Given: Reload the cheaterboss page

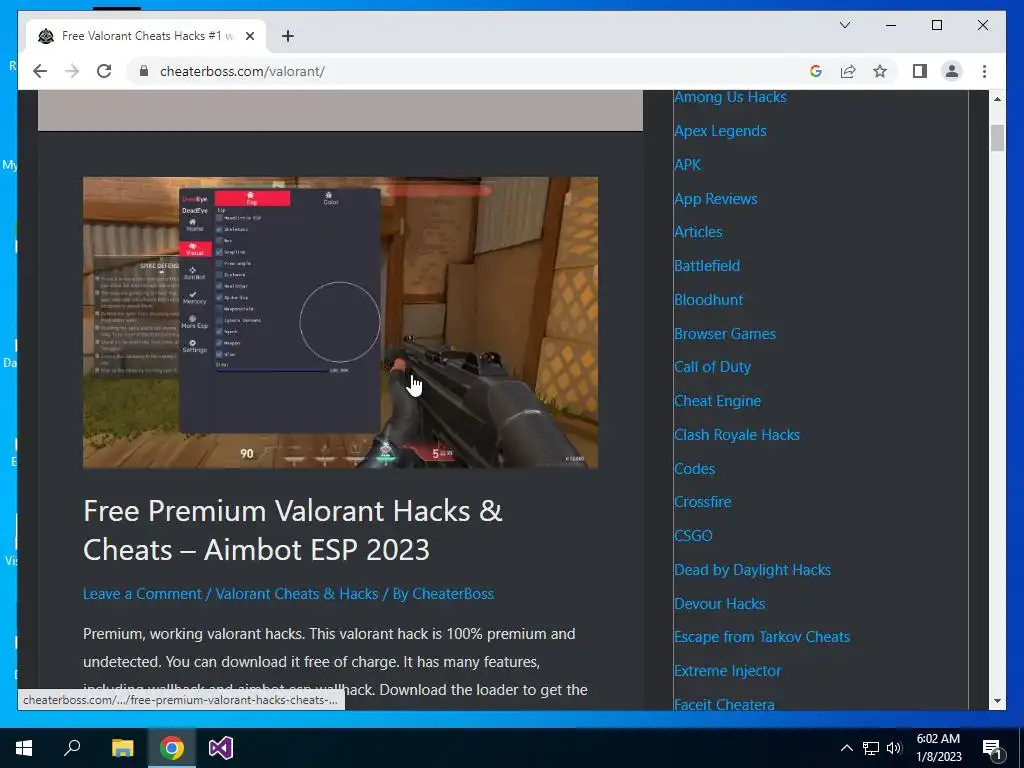Looking at the screenshot, I should click(x=104, y=71).
